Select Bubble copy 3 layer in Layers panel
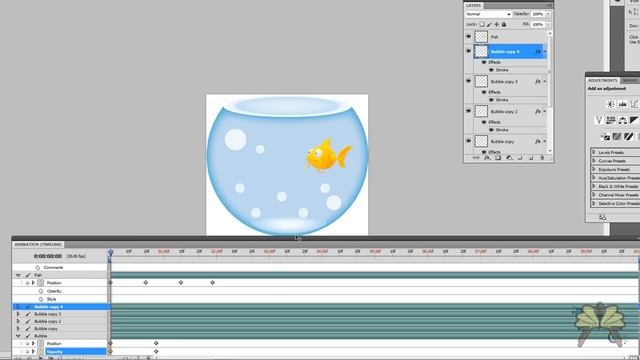The image size is (640, 360). click(x=510, y=81)
